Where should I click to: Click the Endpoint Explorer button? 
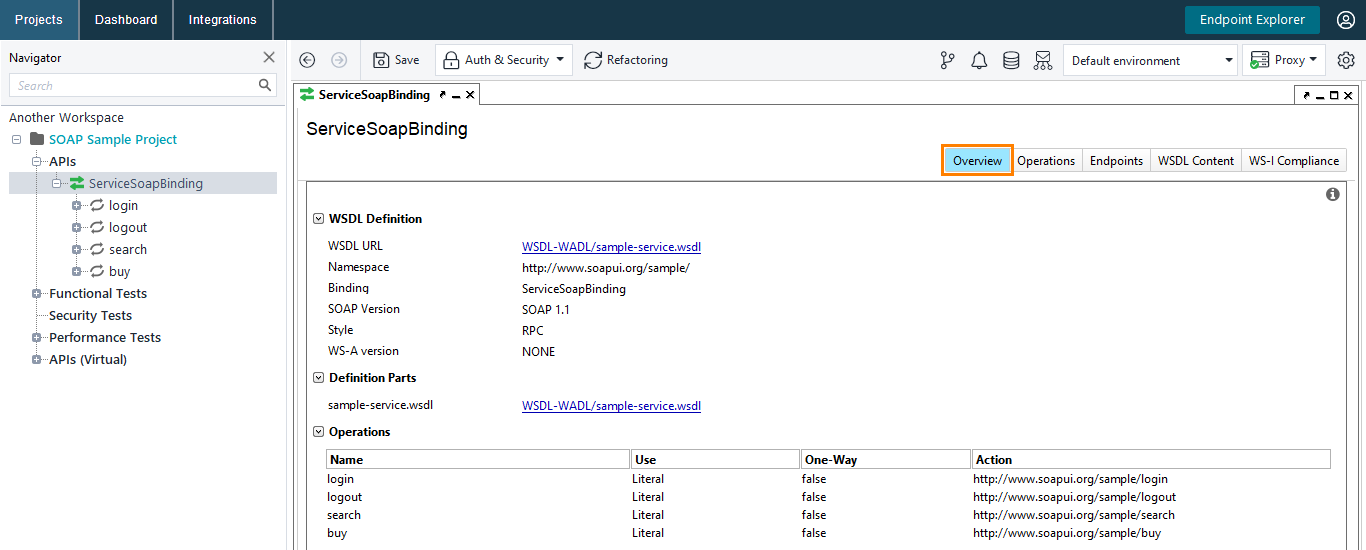click(1252, 20)
